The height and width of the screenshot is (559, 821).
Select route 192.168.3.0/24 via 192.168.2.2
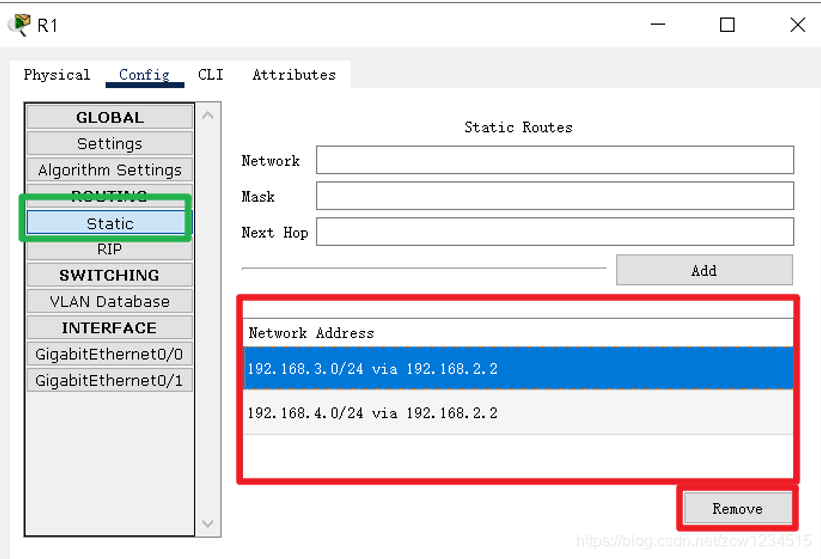pos(518,368)
